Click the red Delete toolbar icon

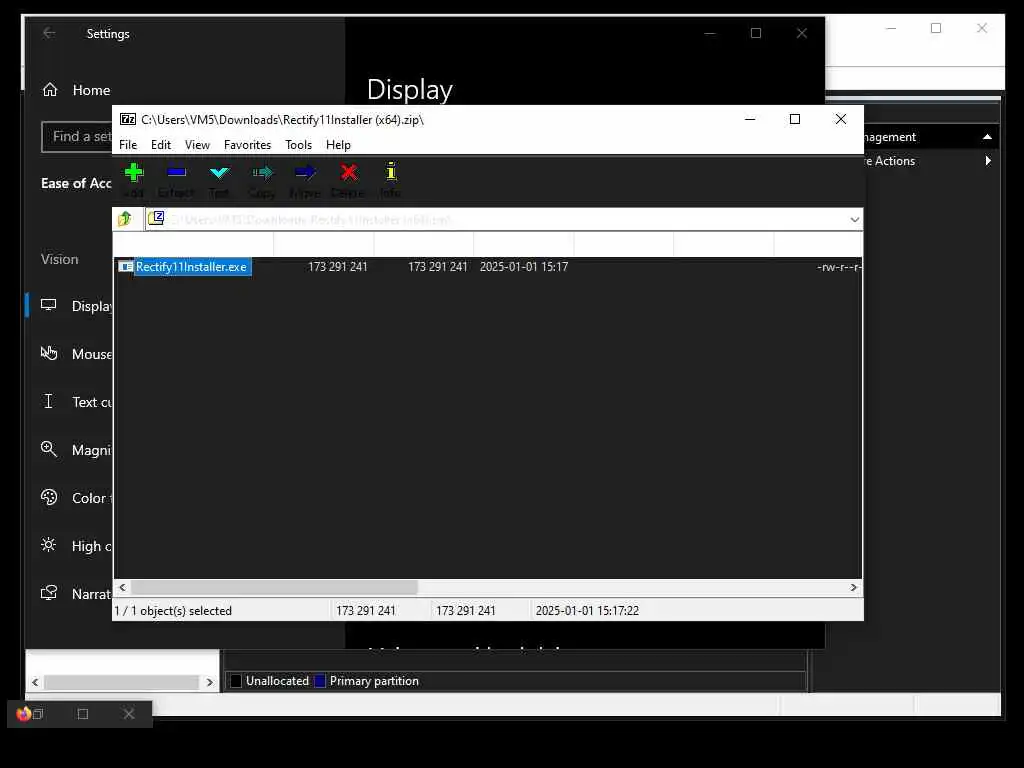(x=349, y=173)
